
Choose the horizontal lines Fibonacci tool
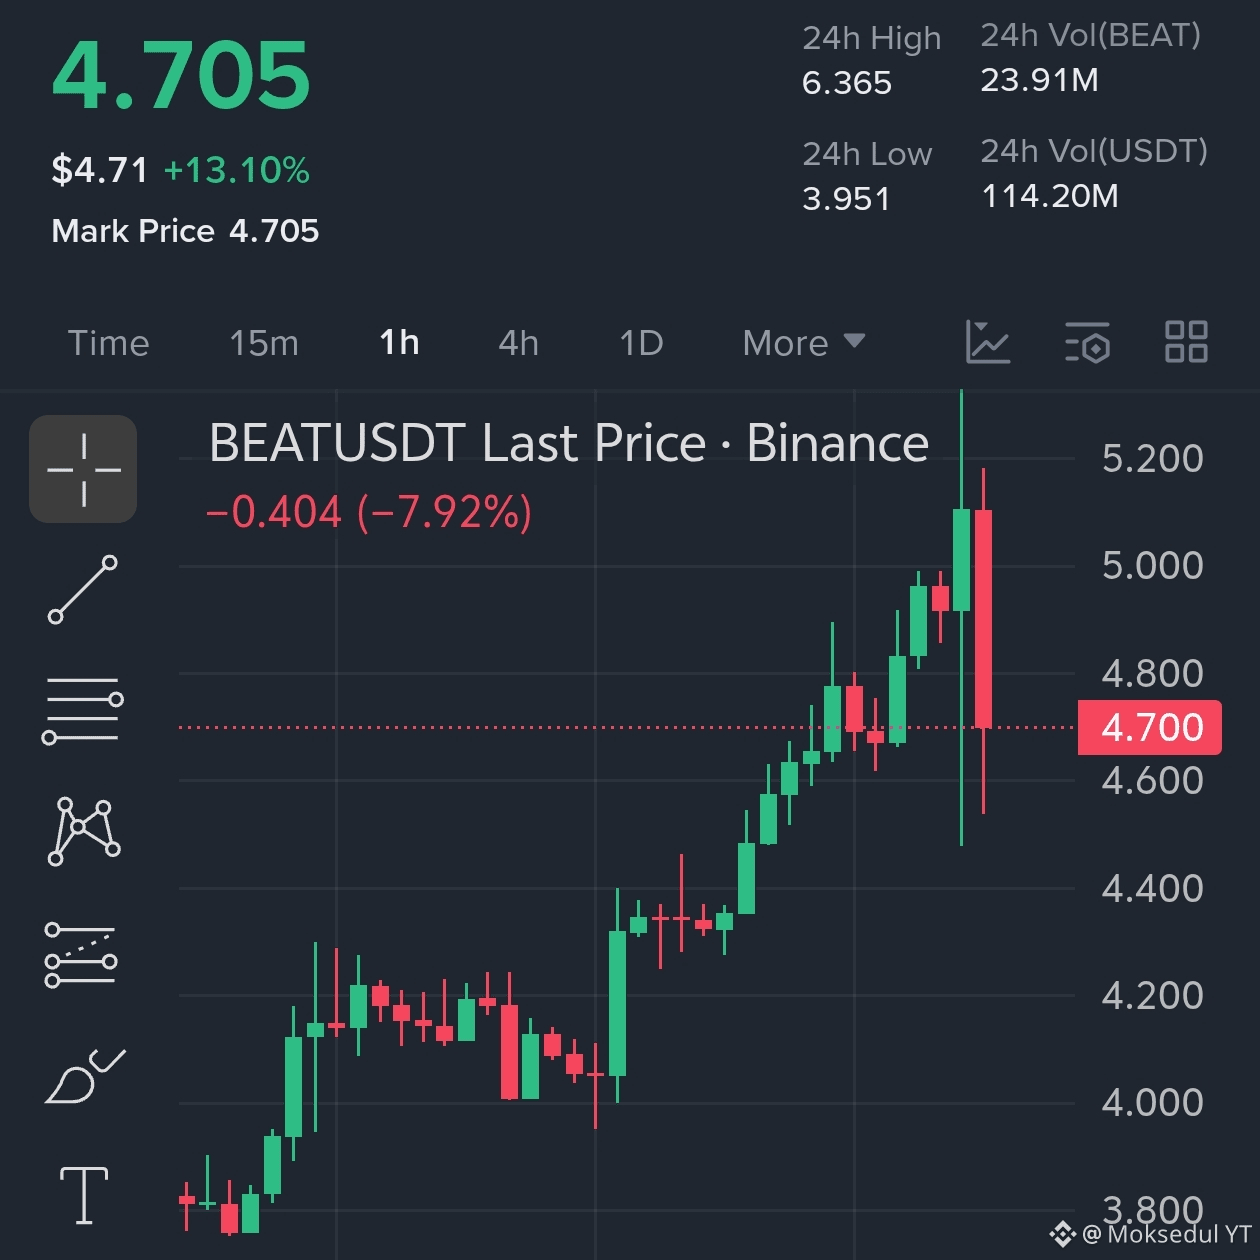(83, 711)
